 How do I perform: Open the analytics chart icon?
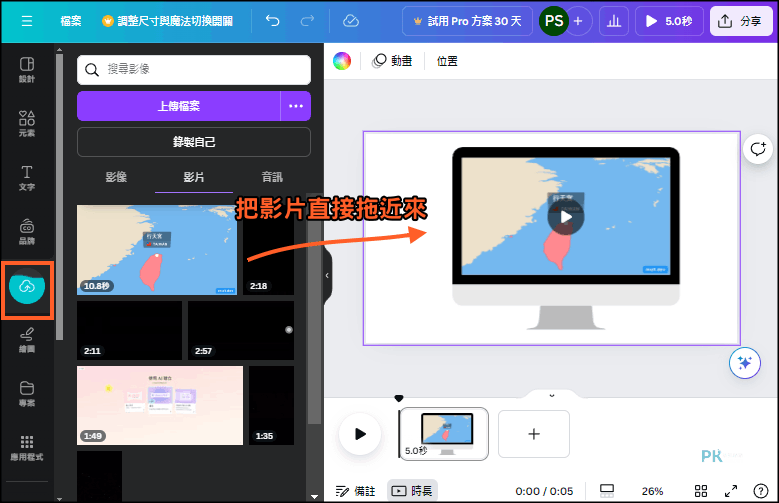(614, 21)
